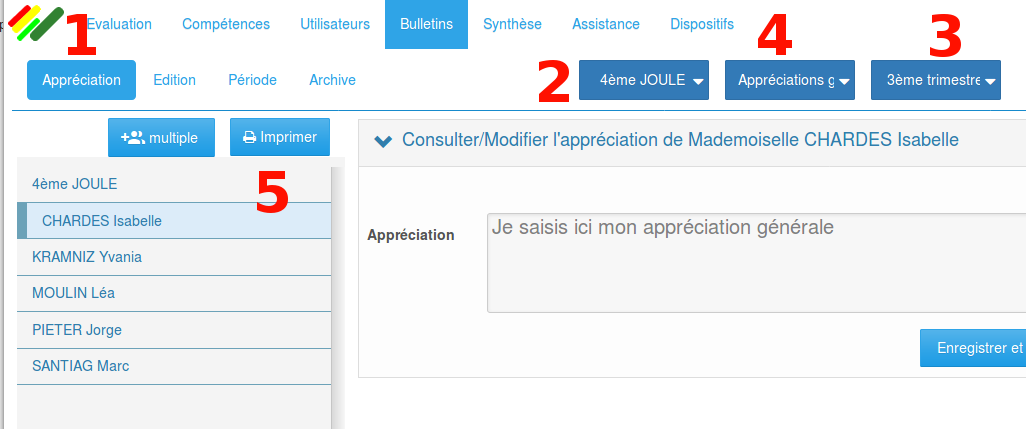The width and height of the screenshot is (1026, 429).
Task: Open the Synthèse menu tab
Action: [x=512, y=24]
